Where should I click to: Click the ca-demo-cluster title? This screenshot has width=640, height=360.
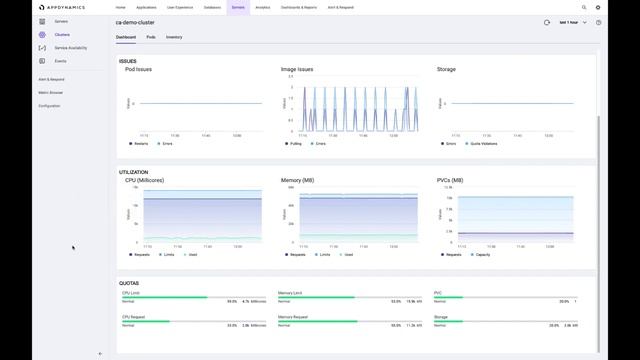point(135,22)
